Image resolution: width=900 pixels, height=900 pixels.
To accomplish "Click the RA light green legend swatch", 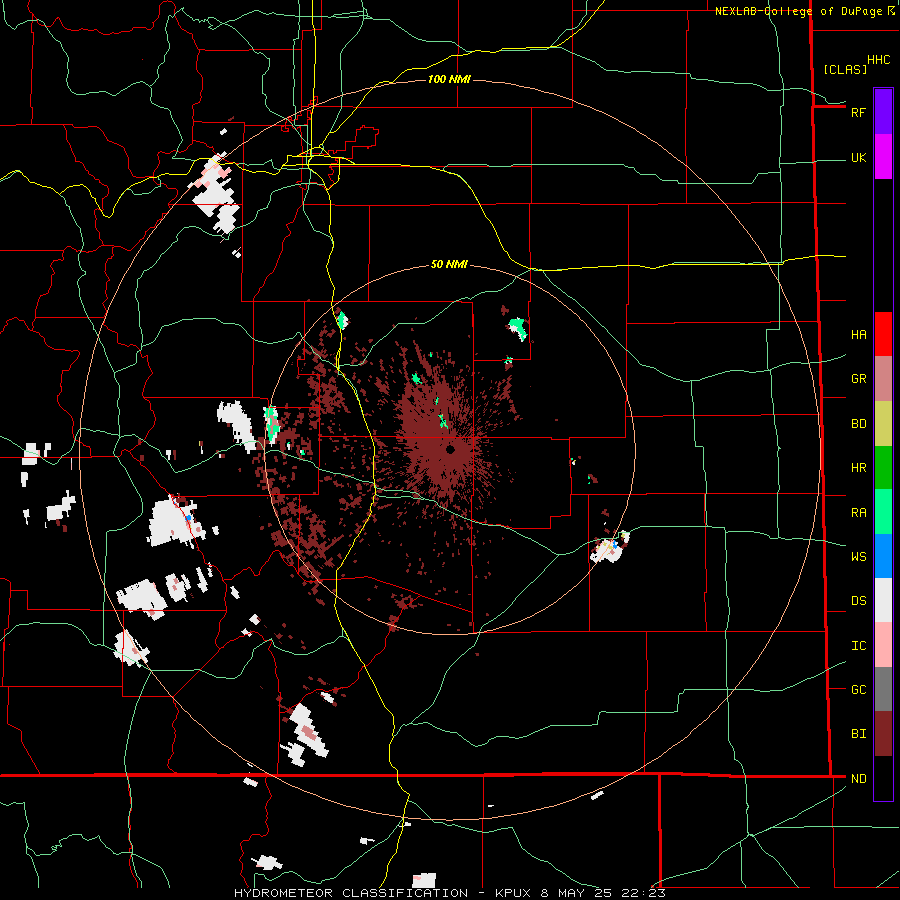I will pyautogui.click(x=883, y=512).
